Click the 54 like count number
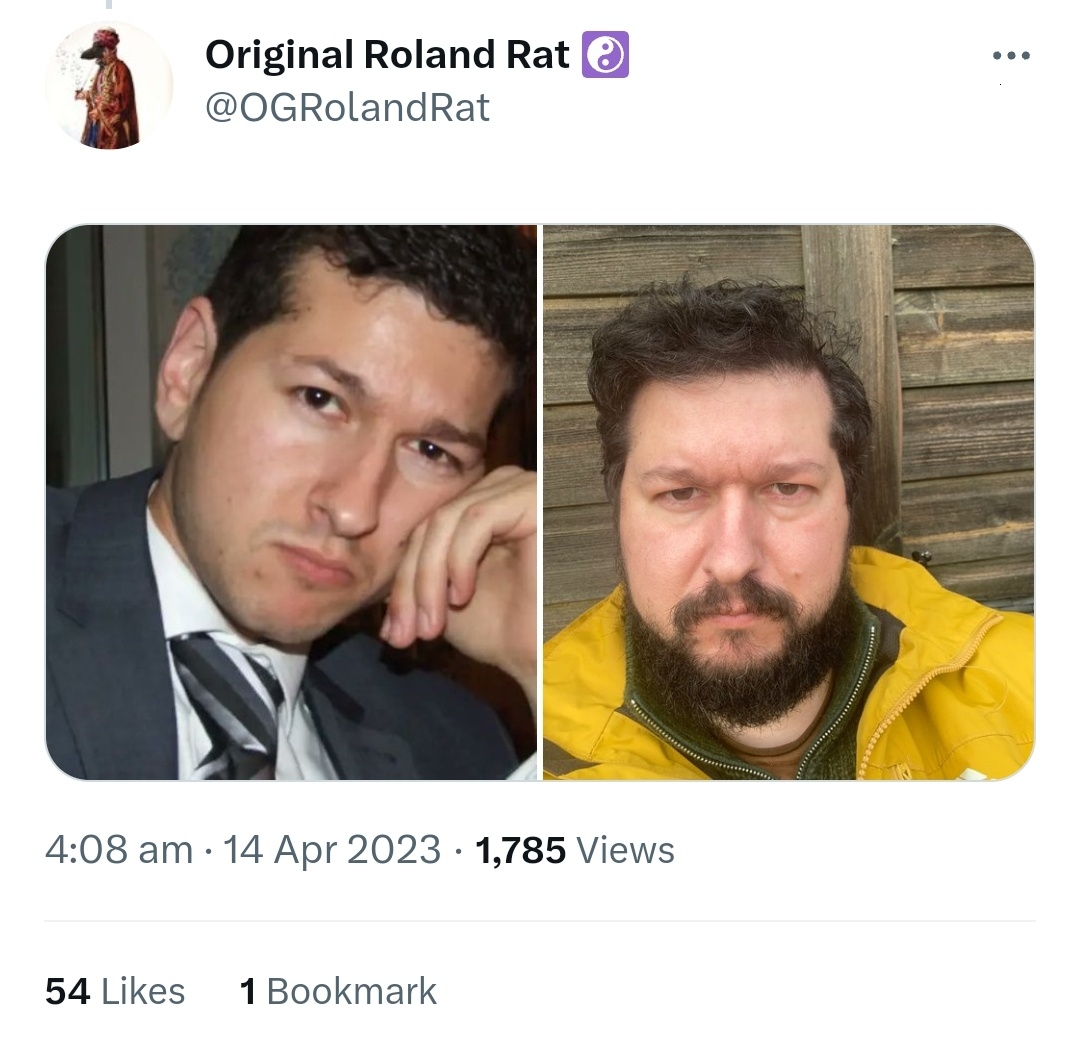This screenshot has height=1047, width=1080. click(x=68, y=992)
